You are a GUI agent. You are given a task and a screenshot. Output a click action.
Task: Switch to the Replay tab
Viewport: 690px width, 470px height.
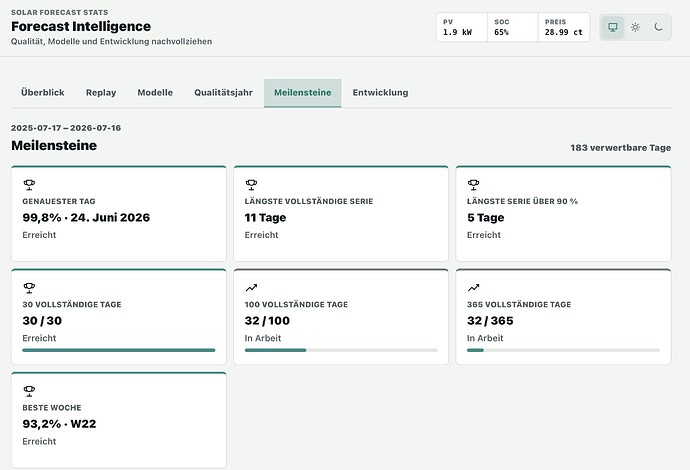[101, 93]
